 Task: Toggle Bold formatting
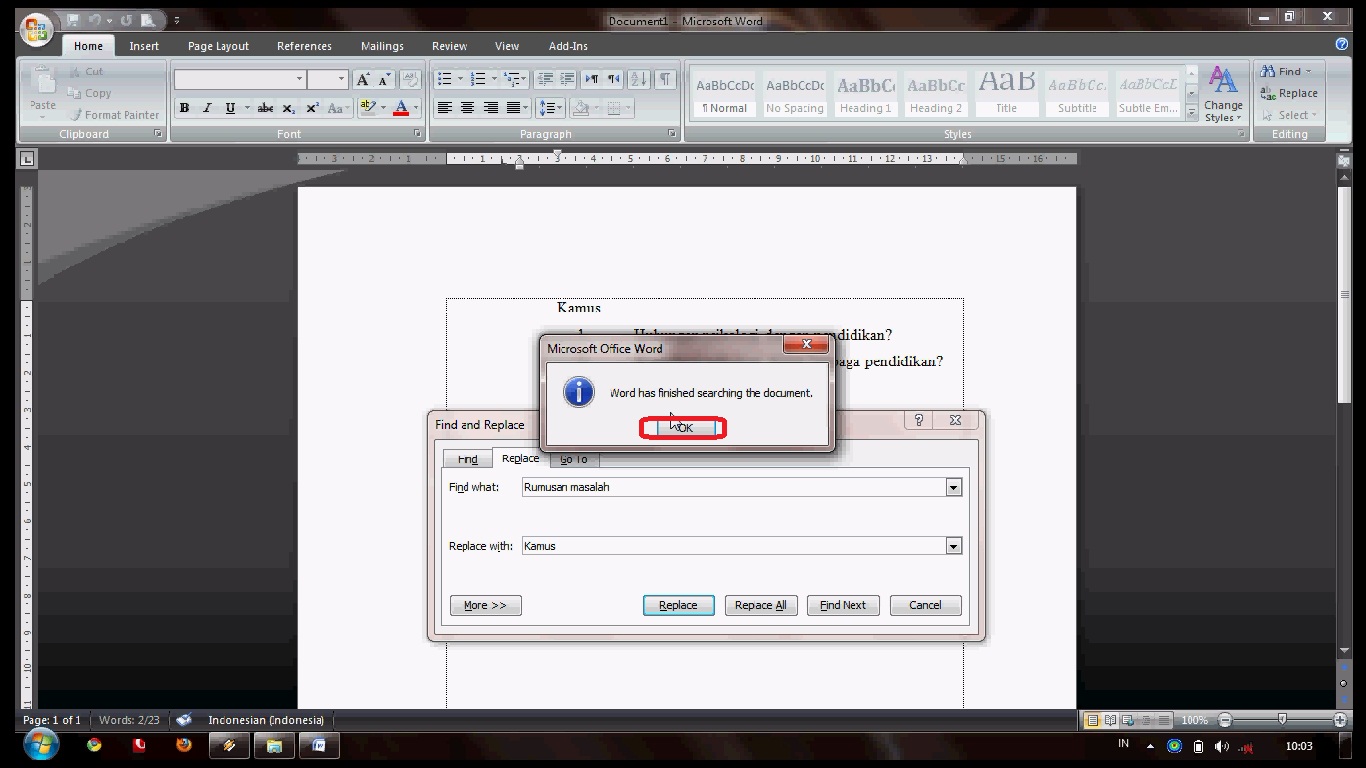(184, 108)
